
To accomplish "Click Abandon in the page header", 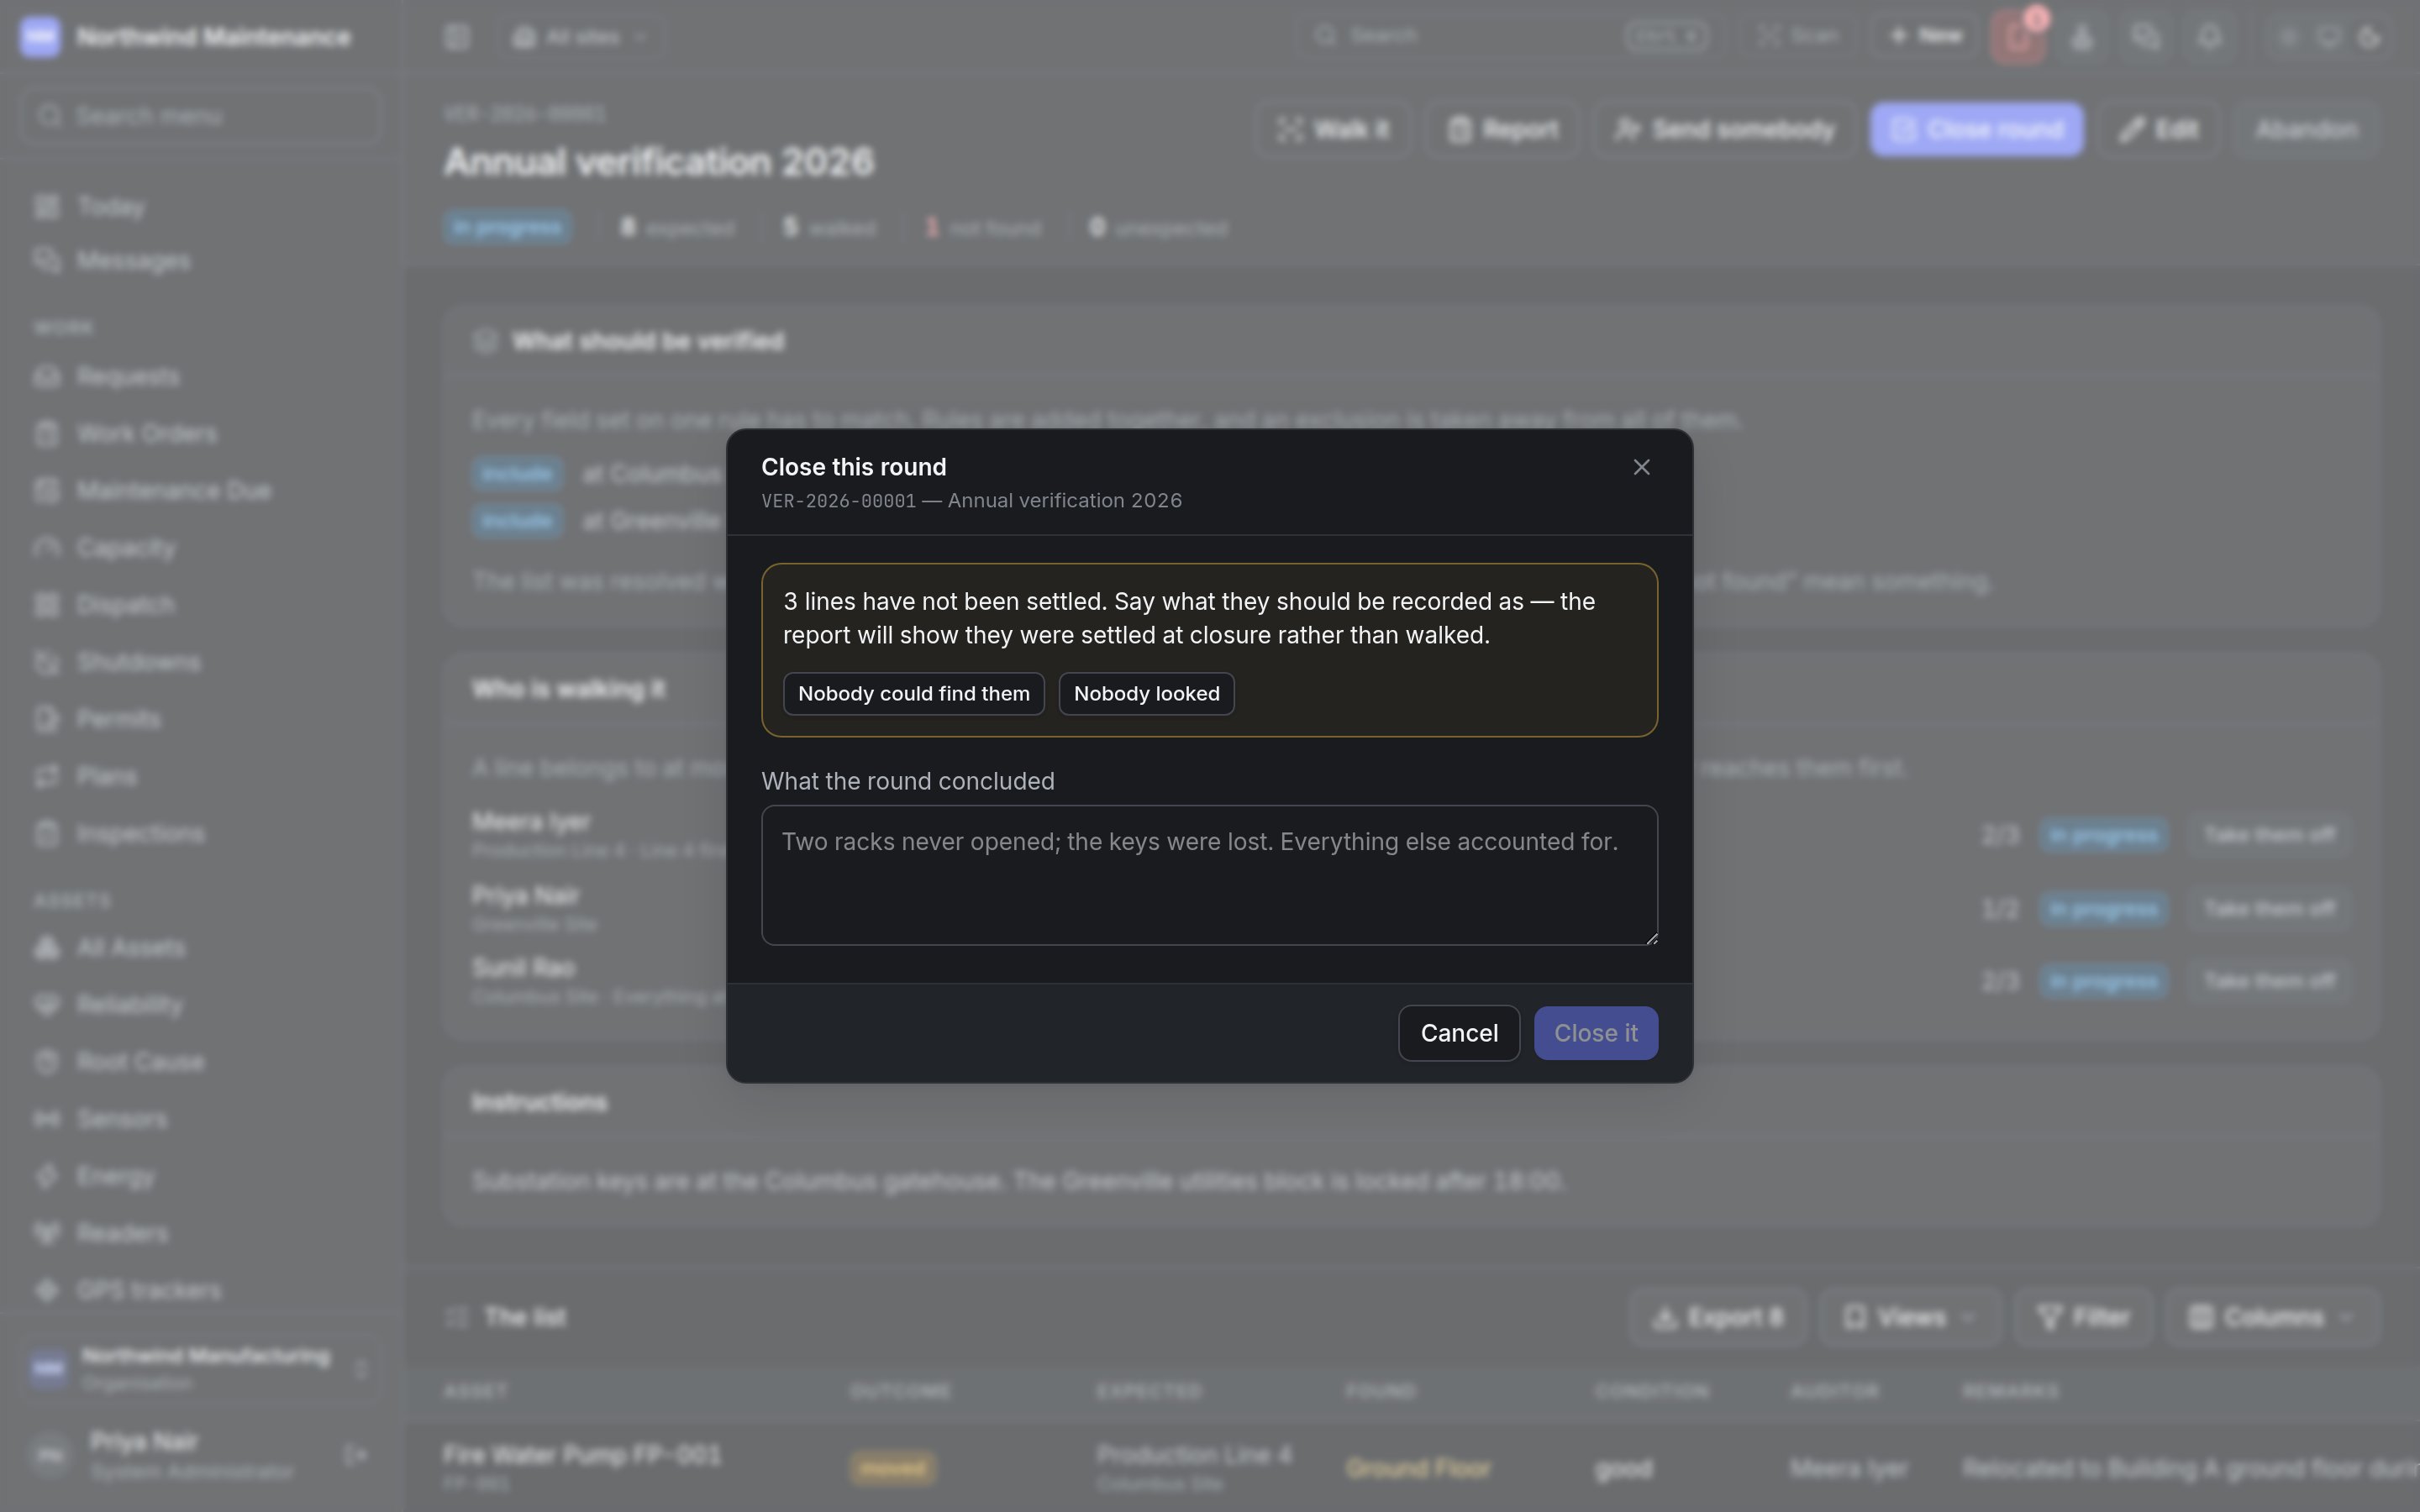I will coord(2305,129).
